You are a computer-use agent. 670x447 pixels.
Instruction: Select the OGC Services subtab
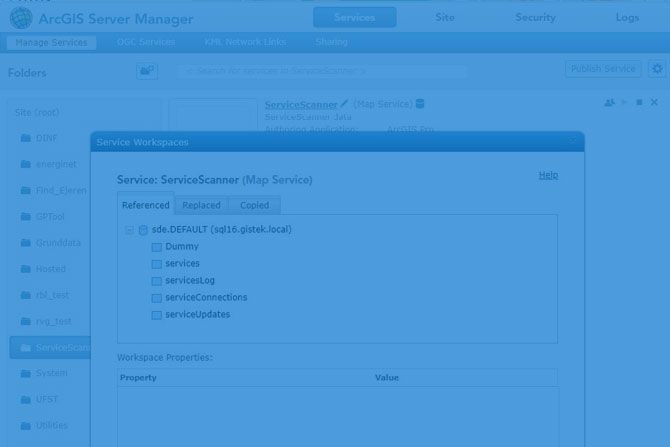click(x=146, y=42)
